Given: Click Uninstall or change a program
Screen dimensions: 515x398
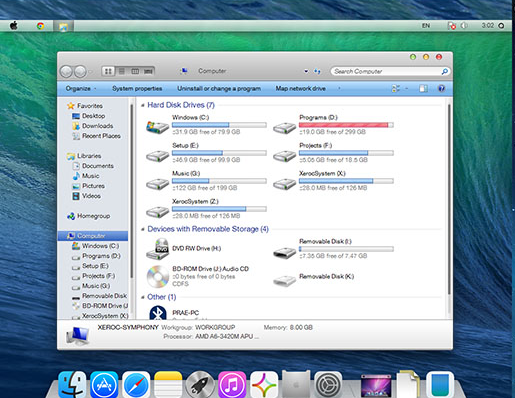Looking at the screenshot, I should [219, 88].
